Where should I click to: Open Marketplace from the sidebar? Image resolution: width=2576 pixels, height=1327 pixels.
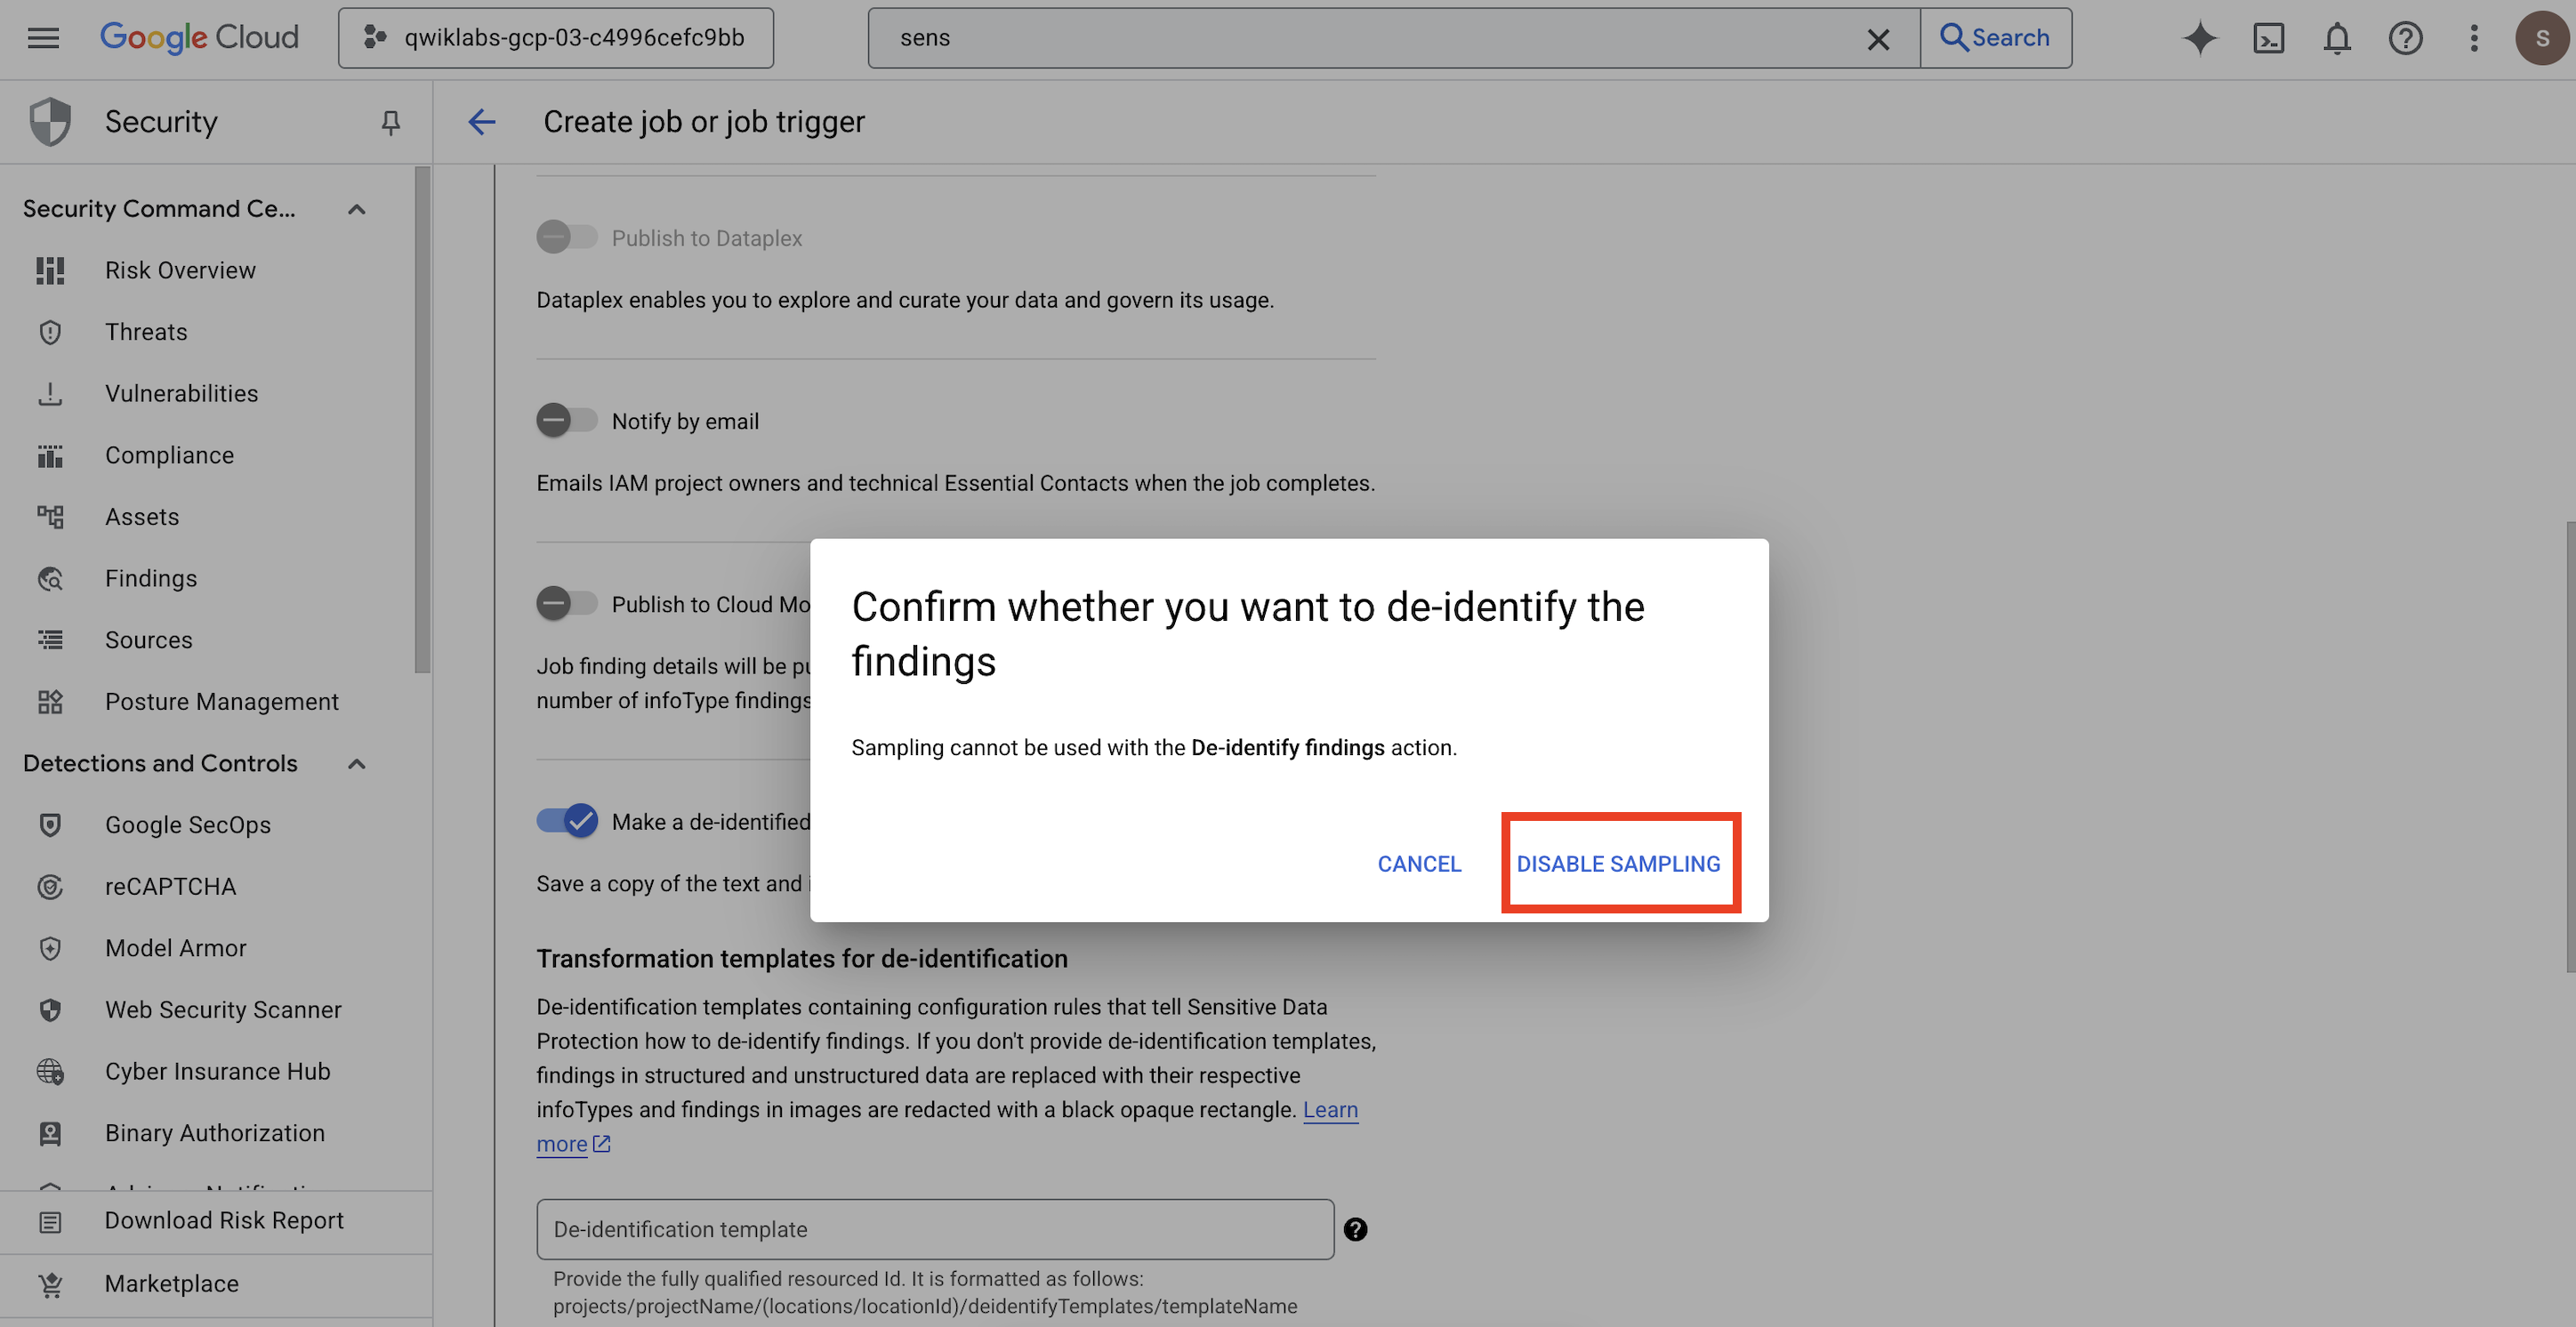point(171,1283)
